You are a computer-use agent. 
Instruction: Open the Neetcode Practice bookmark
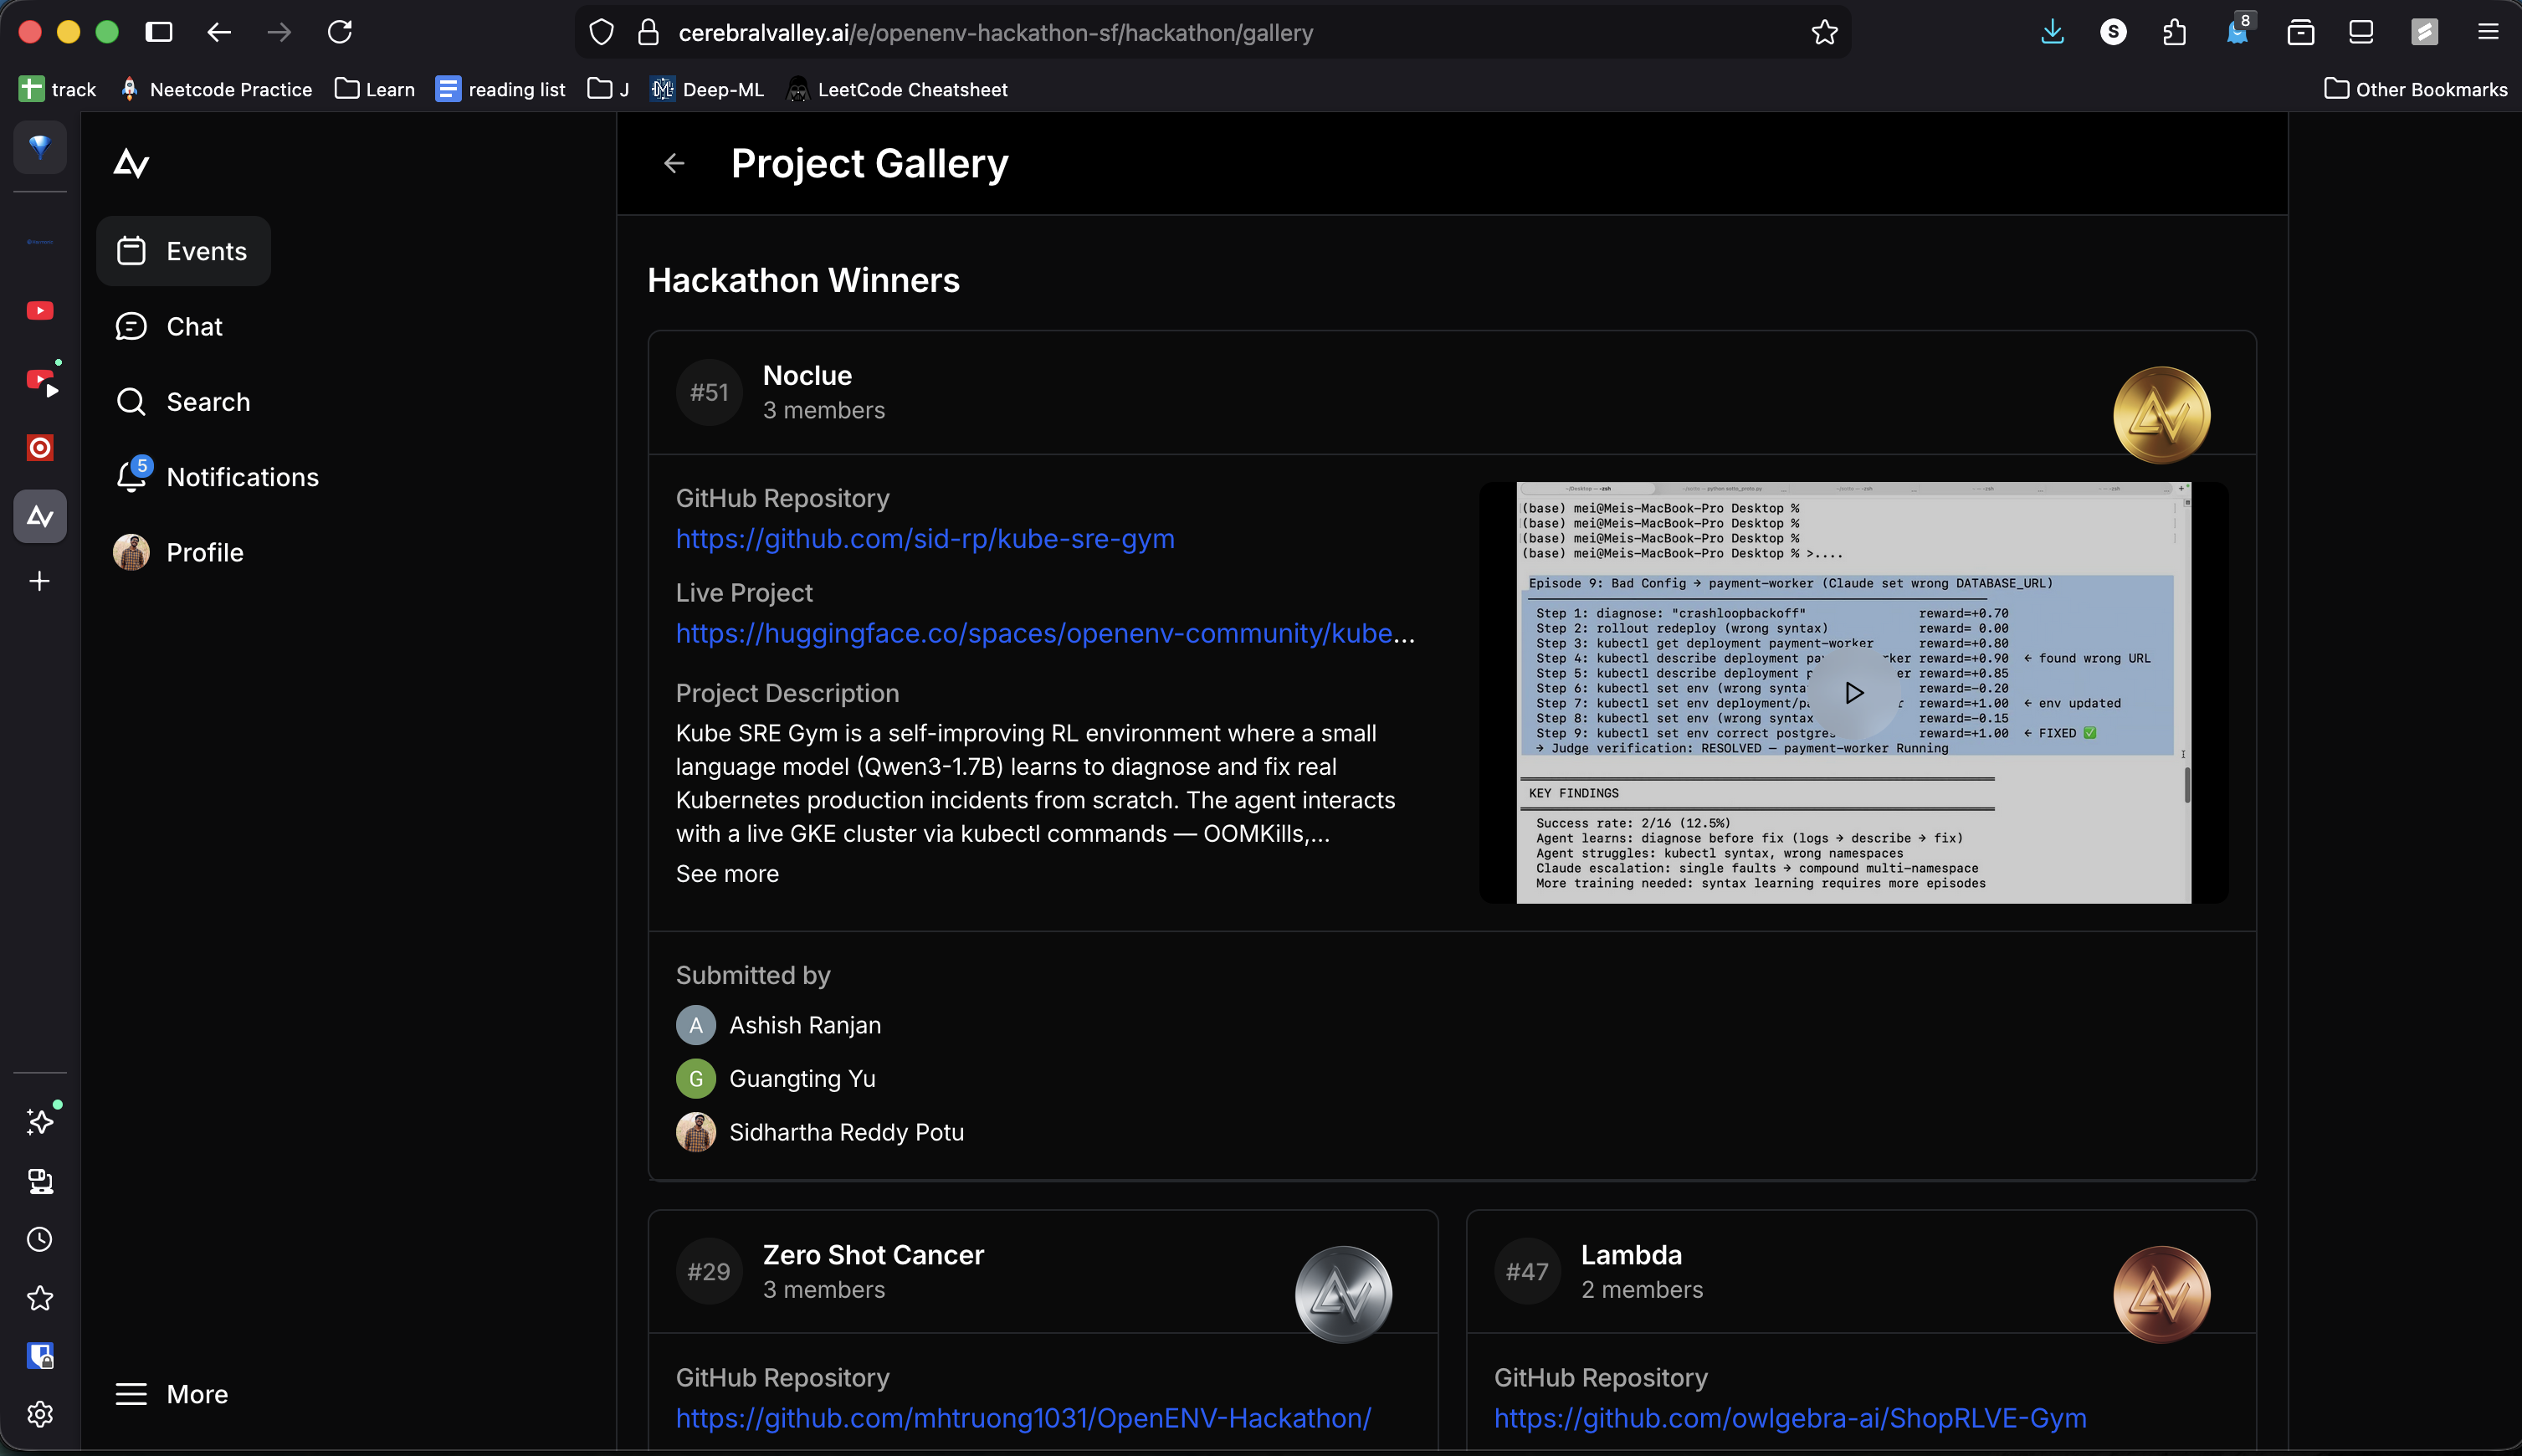(x=216, y=89)
